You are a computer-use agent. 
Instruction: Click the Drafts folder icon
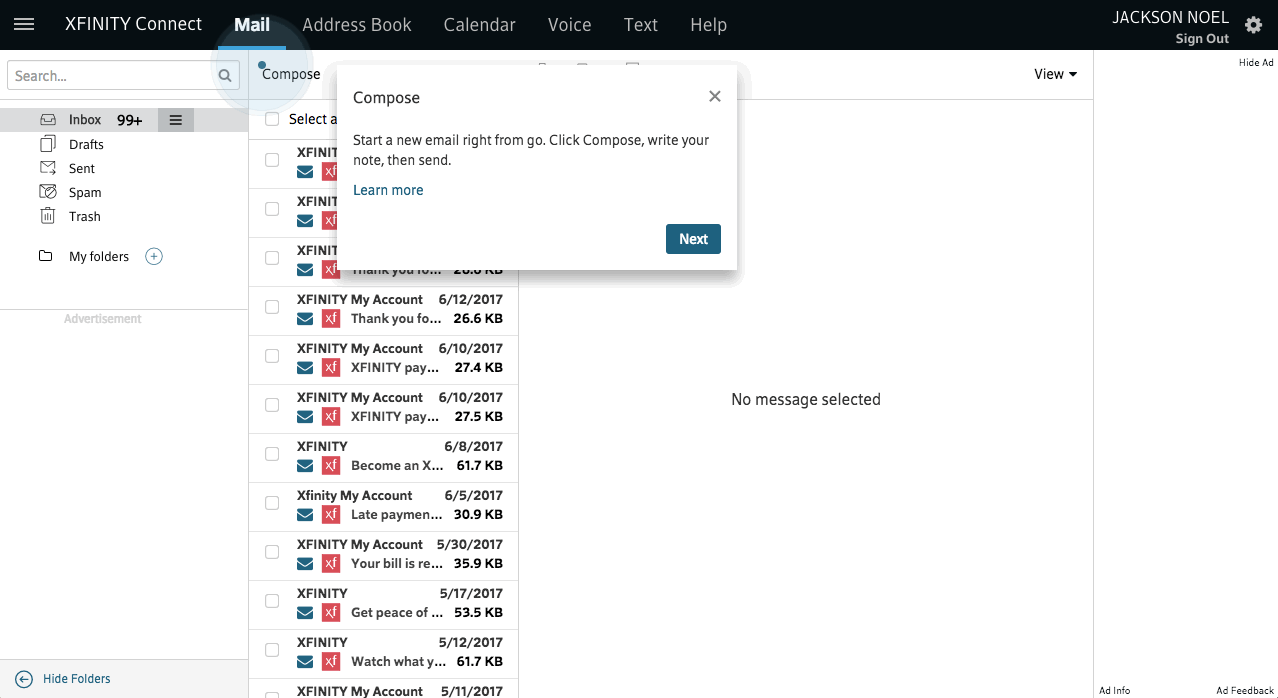(x=48, y=144)
